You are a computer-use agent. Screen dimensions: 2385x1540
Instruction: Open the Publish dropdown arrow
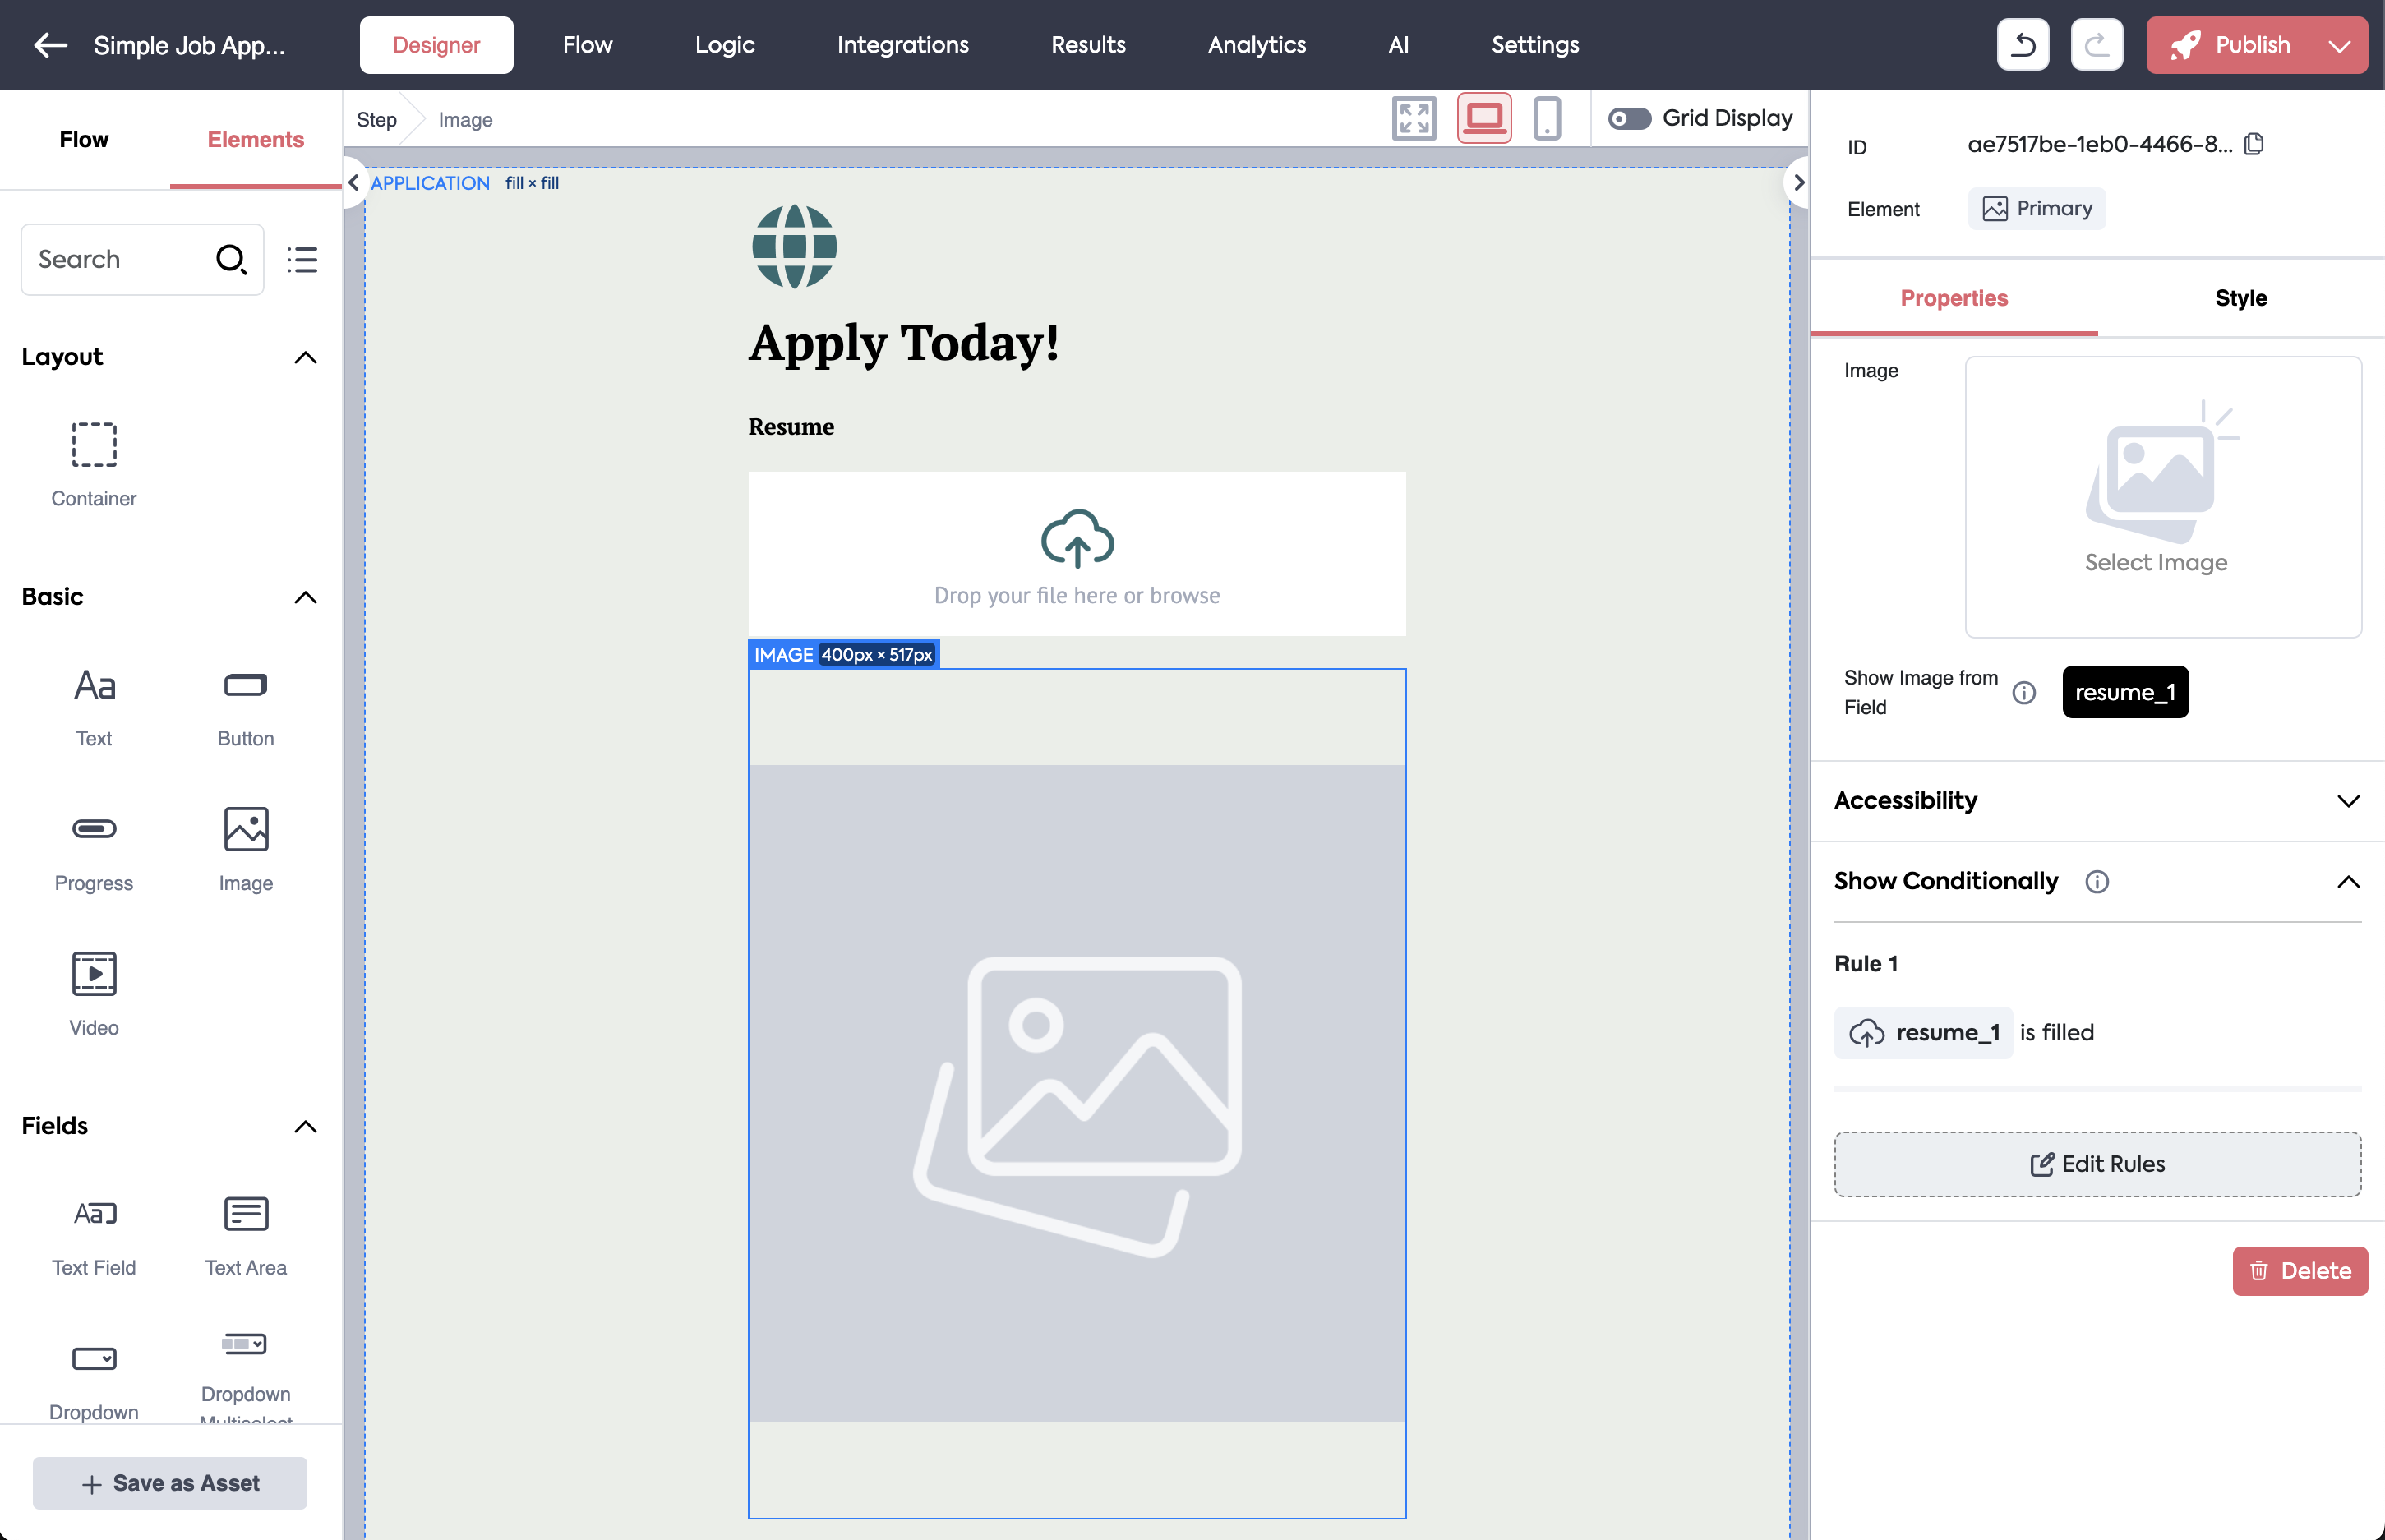2339,46
